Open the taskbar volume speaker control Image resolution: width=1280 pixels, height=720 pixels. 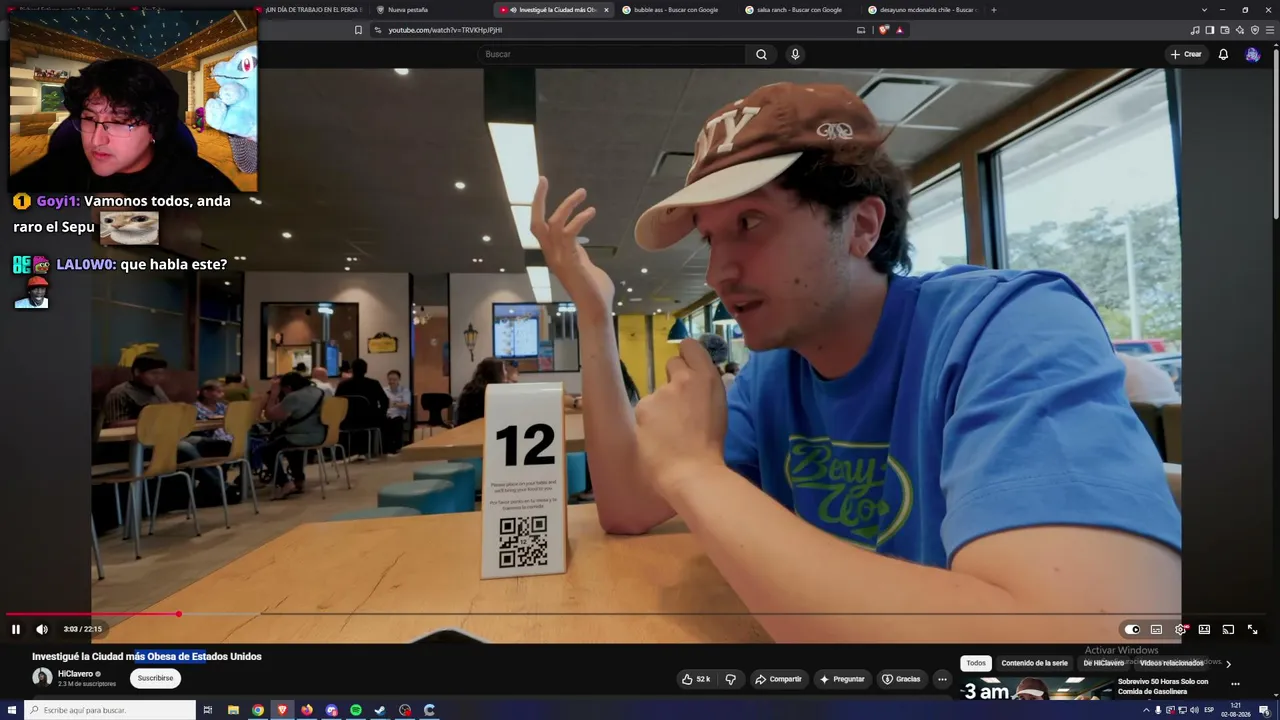coord(1194,710)
